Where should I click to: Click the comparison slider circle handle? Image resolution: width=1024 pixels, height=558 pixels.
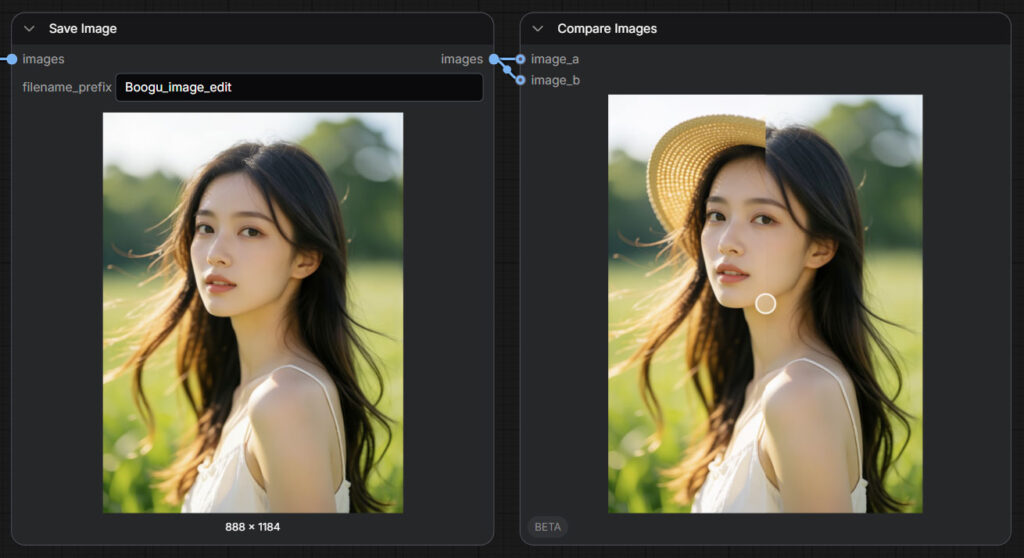coord(765,303)
